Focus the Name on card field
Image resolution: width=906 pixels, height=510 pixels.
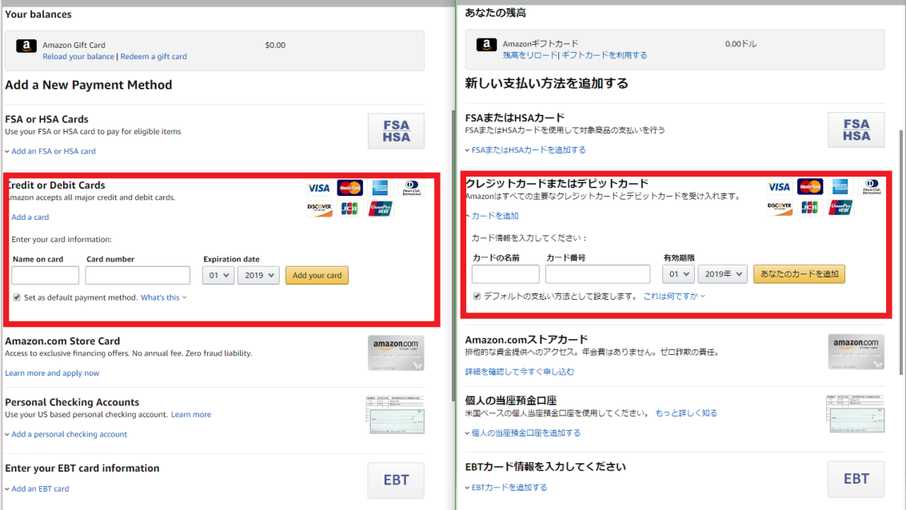45,276
